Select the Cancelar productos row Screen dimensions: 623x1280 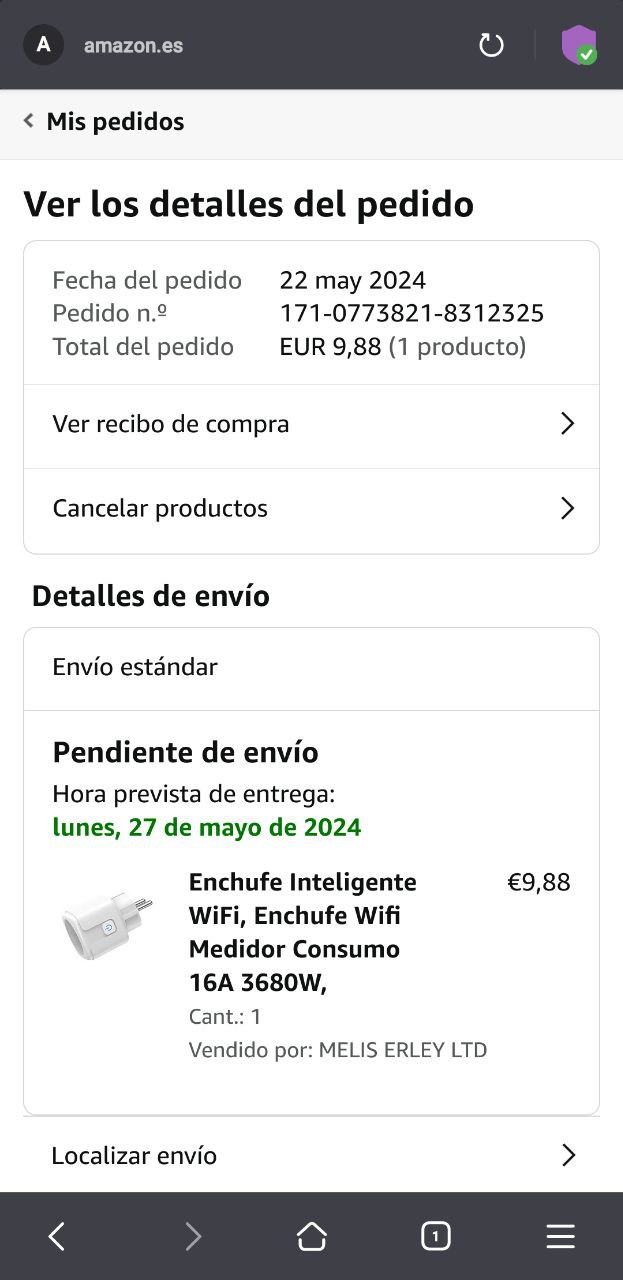160,508
